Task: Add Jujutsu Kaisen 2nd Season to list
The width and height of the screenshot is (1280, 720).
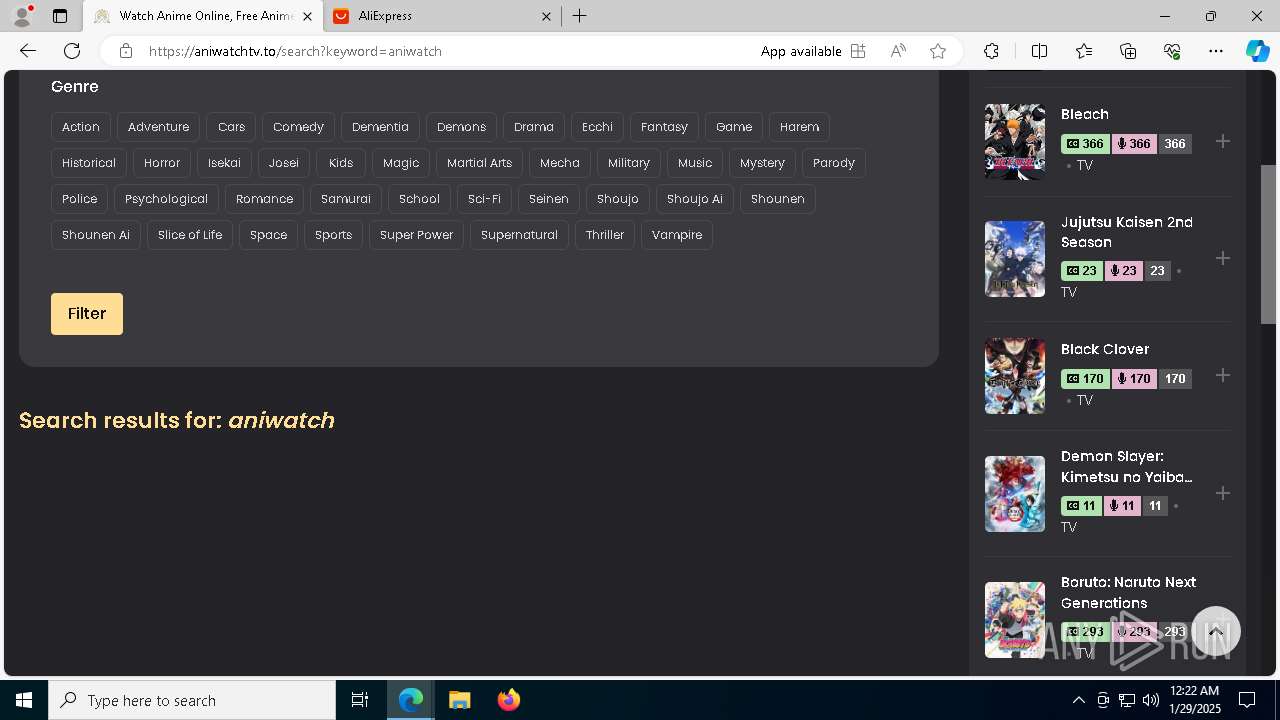Action: [1222, 258]
